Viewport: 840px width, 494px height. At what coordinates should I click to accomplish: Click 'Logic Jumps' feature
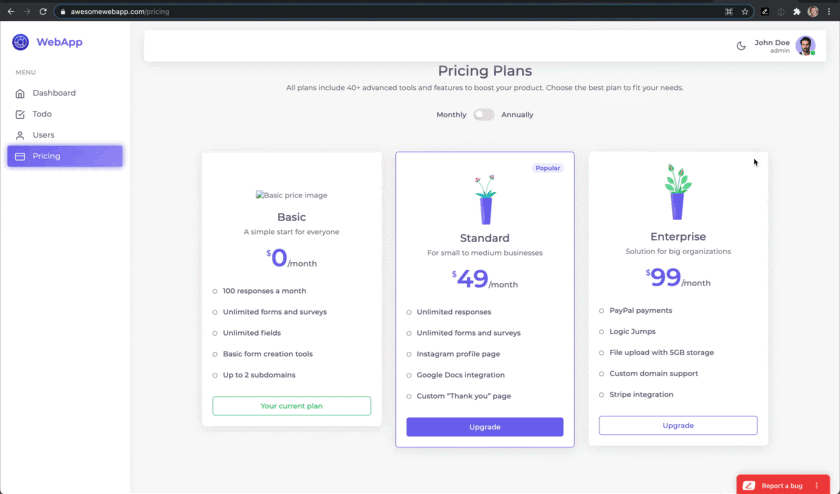click(x=632, y=332)
